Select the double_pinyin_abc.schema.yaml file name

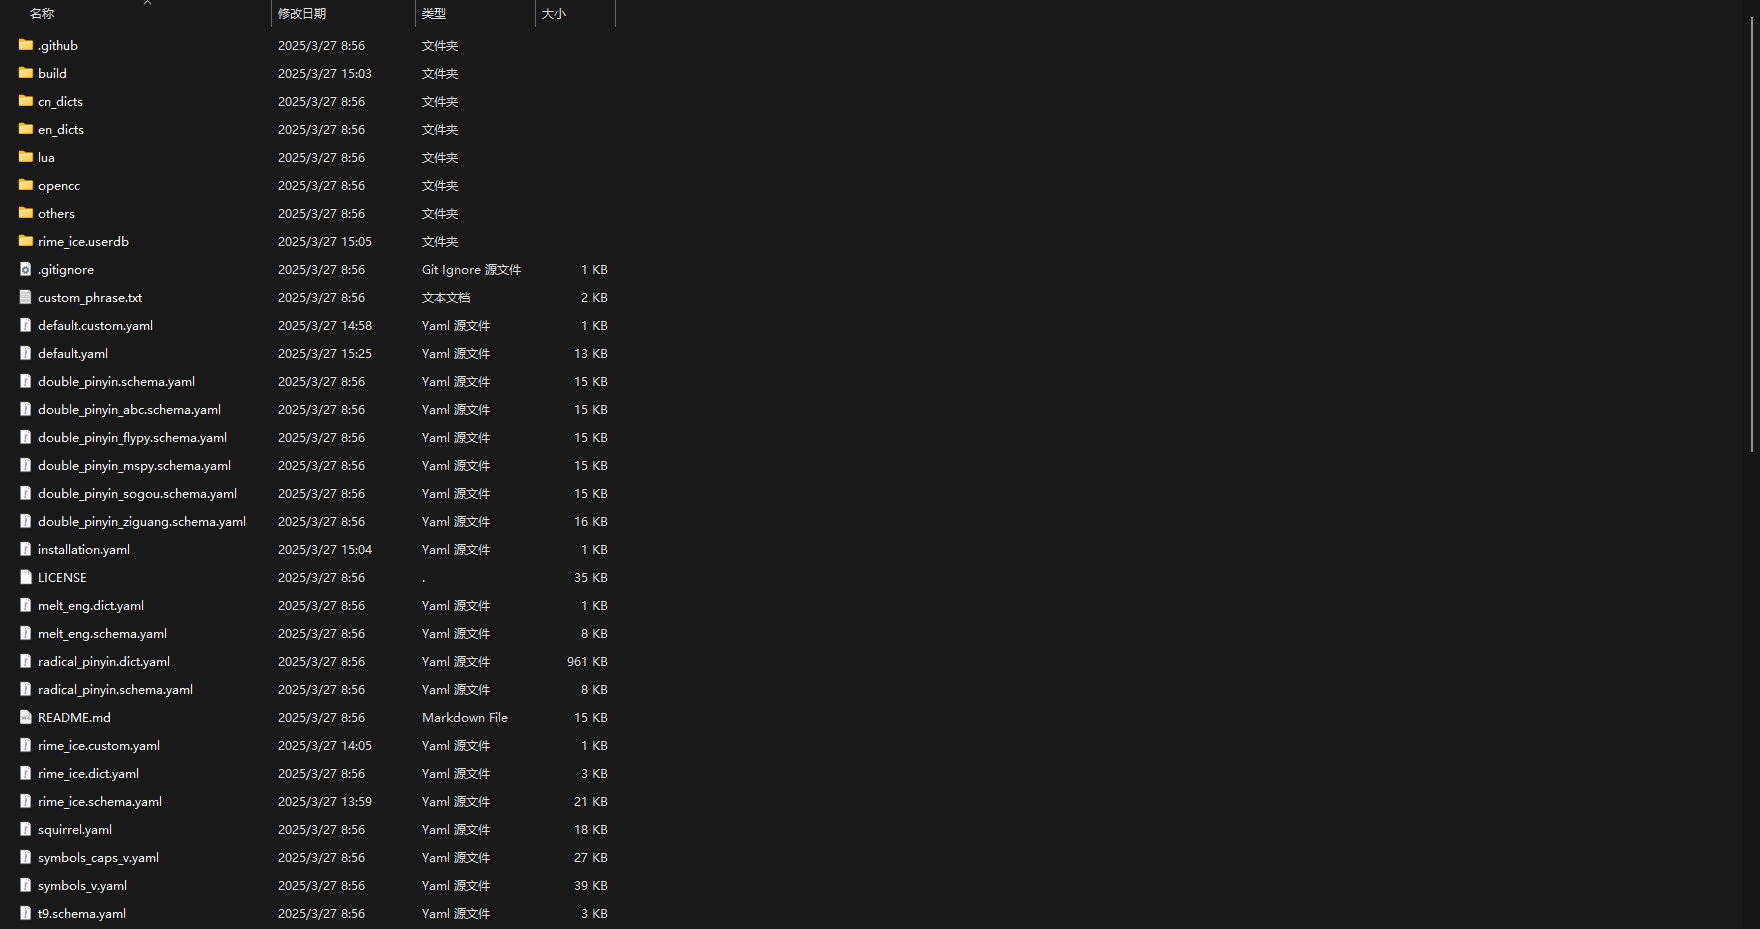[130, 410]
